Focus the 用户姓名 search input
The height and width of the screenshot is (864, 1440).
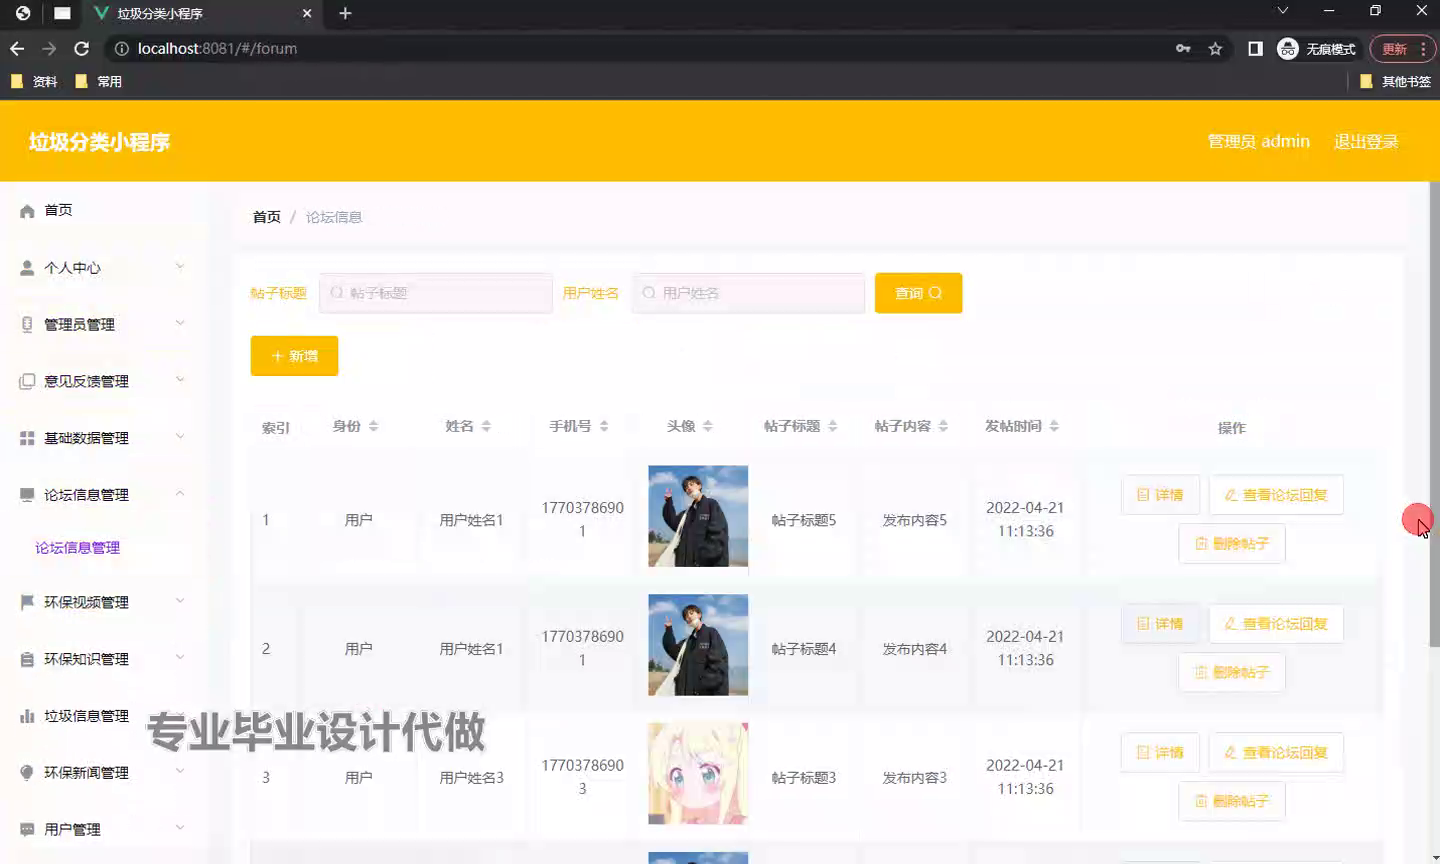point(748,293)
